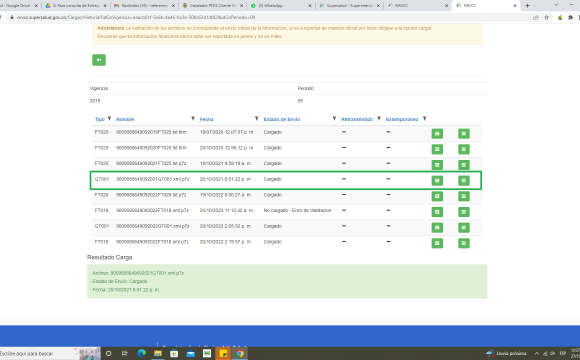Click left green icon in 20/10/2020 row
This screenshot has height=360, width=580.
coord(437,149)
